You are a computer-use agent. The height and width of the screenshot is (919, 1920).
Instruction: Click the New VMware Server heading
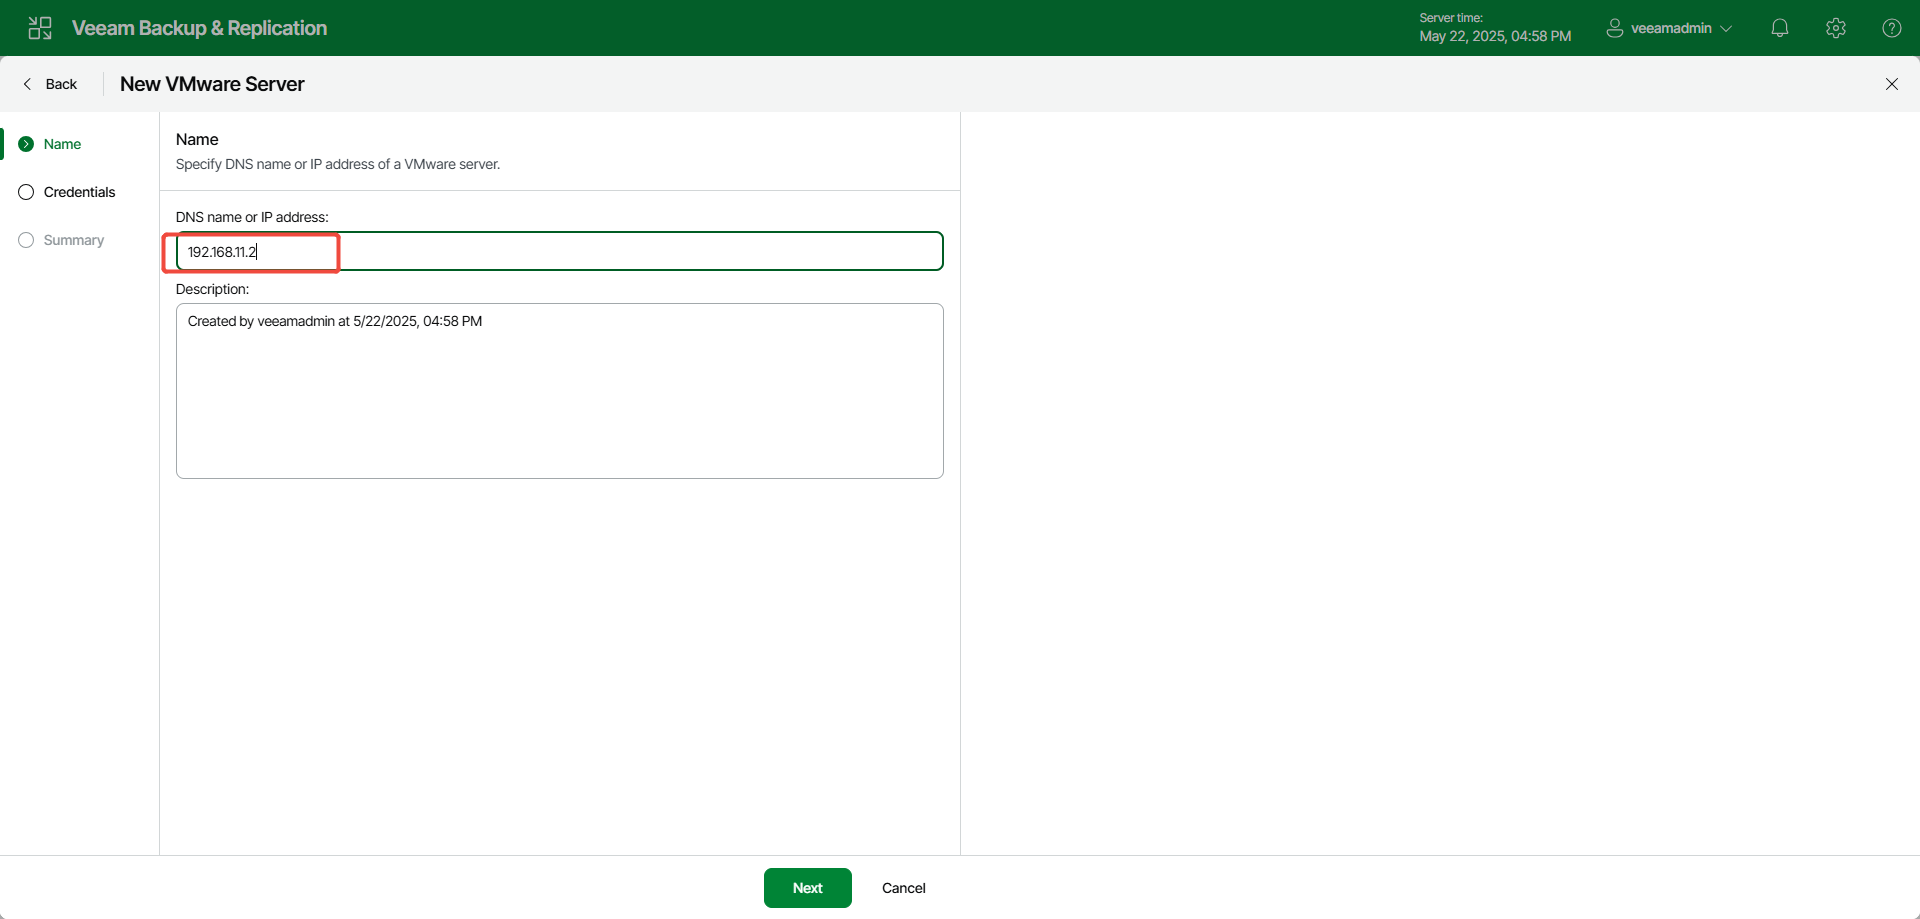click(x=212, y=84)
